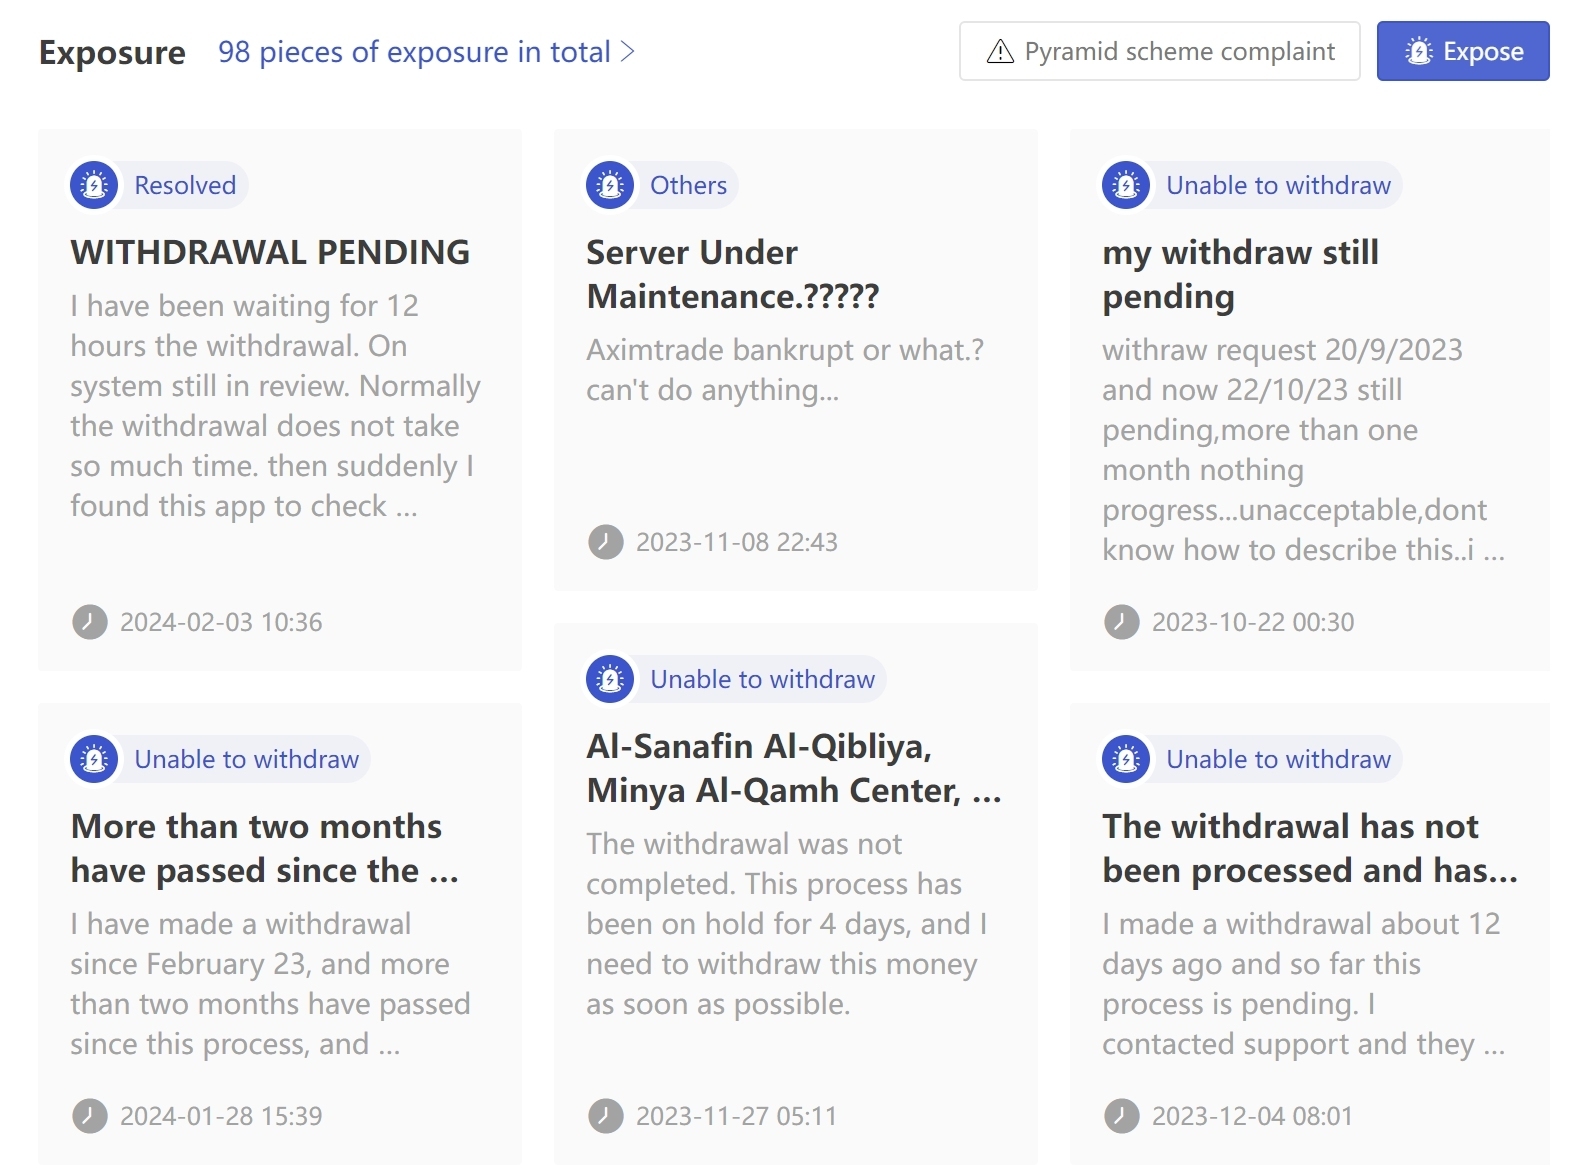
Task: Click the siren icon beside Resolved tag
Action: tap(94, 185)
